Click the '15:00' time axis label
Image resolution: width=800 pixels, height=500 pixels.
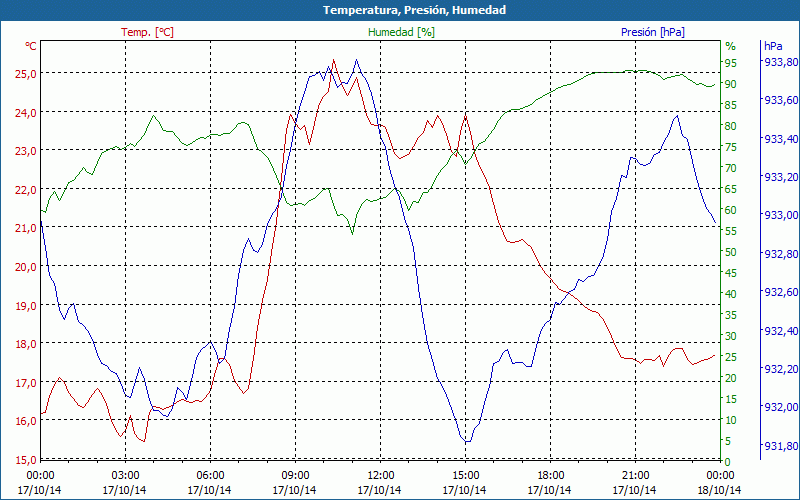(x=465, y=476)
